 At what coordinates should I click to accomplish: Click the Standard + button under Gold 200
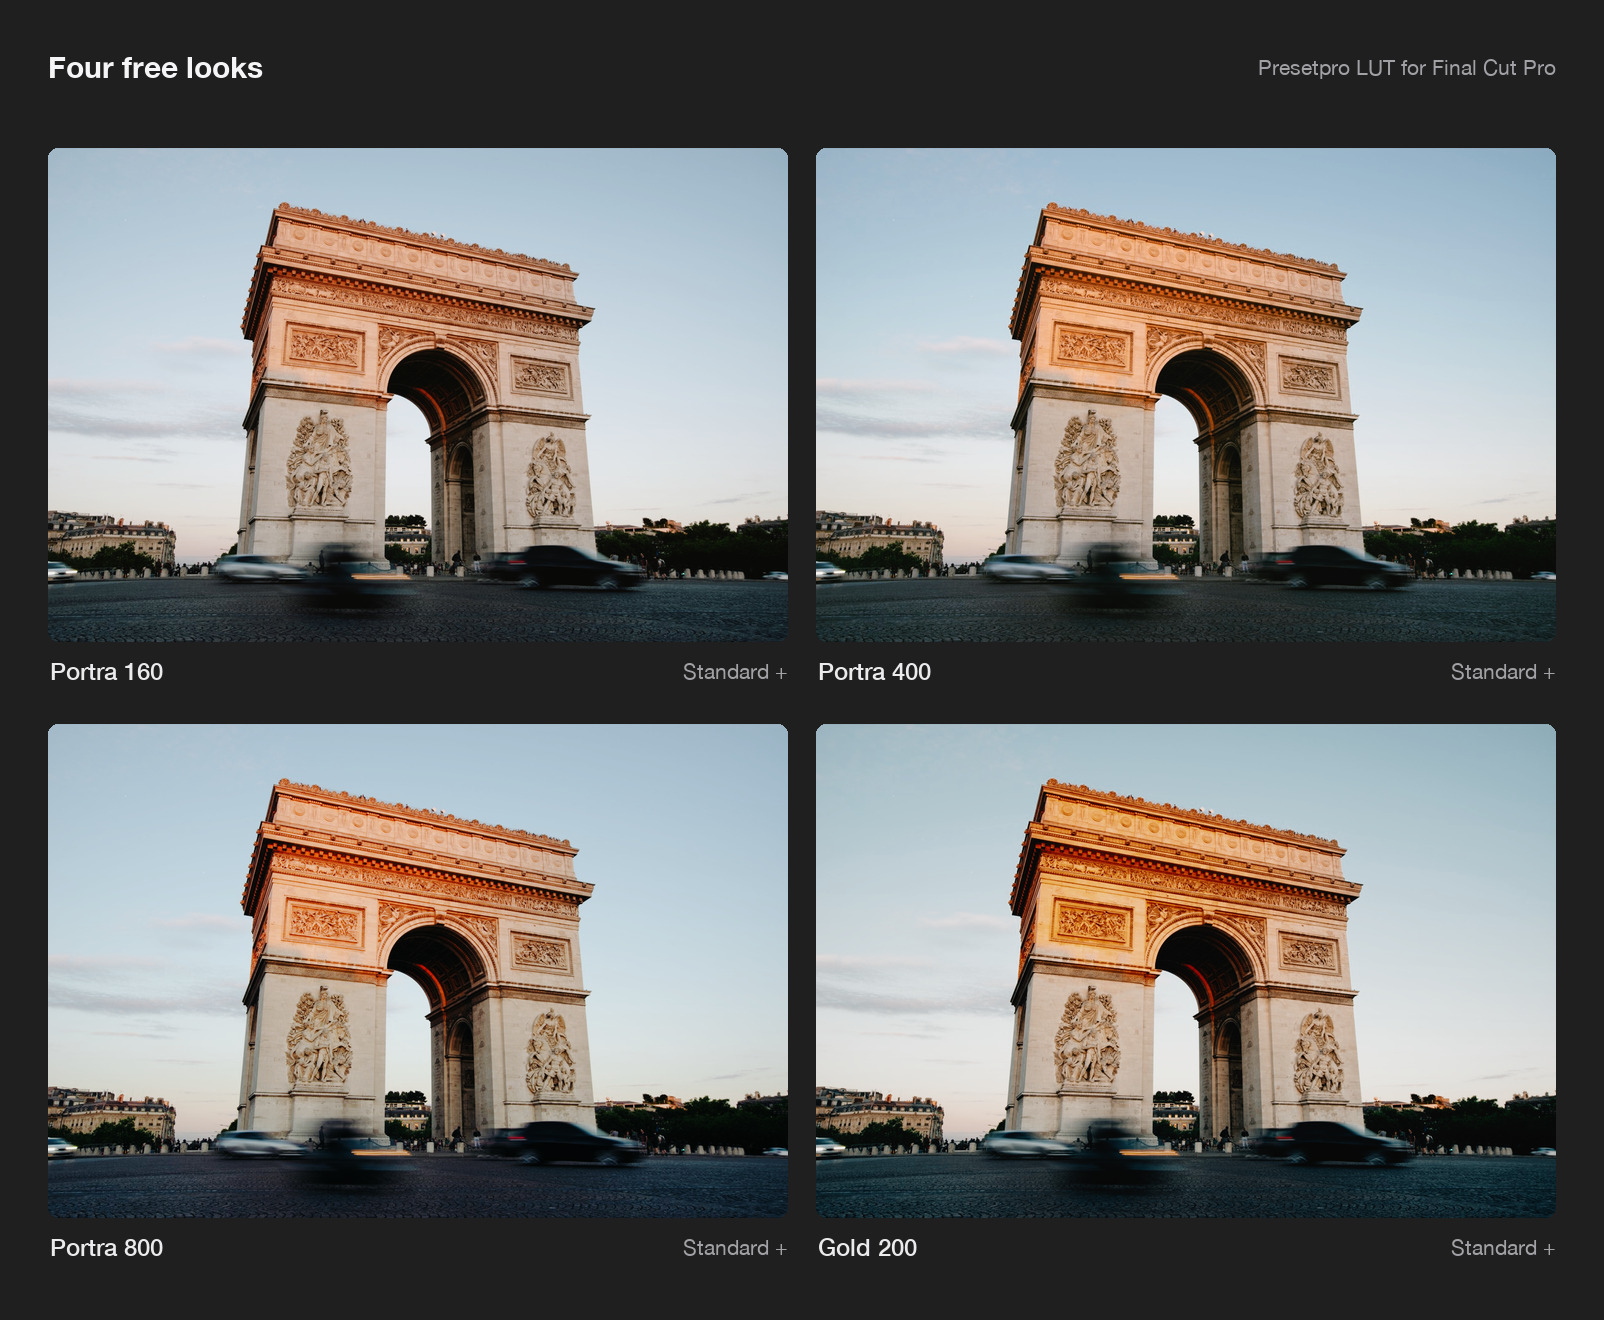click(1503, 1248)
